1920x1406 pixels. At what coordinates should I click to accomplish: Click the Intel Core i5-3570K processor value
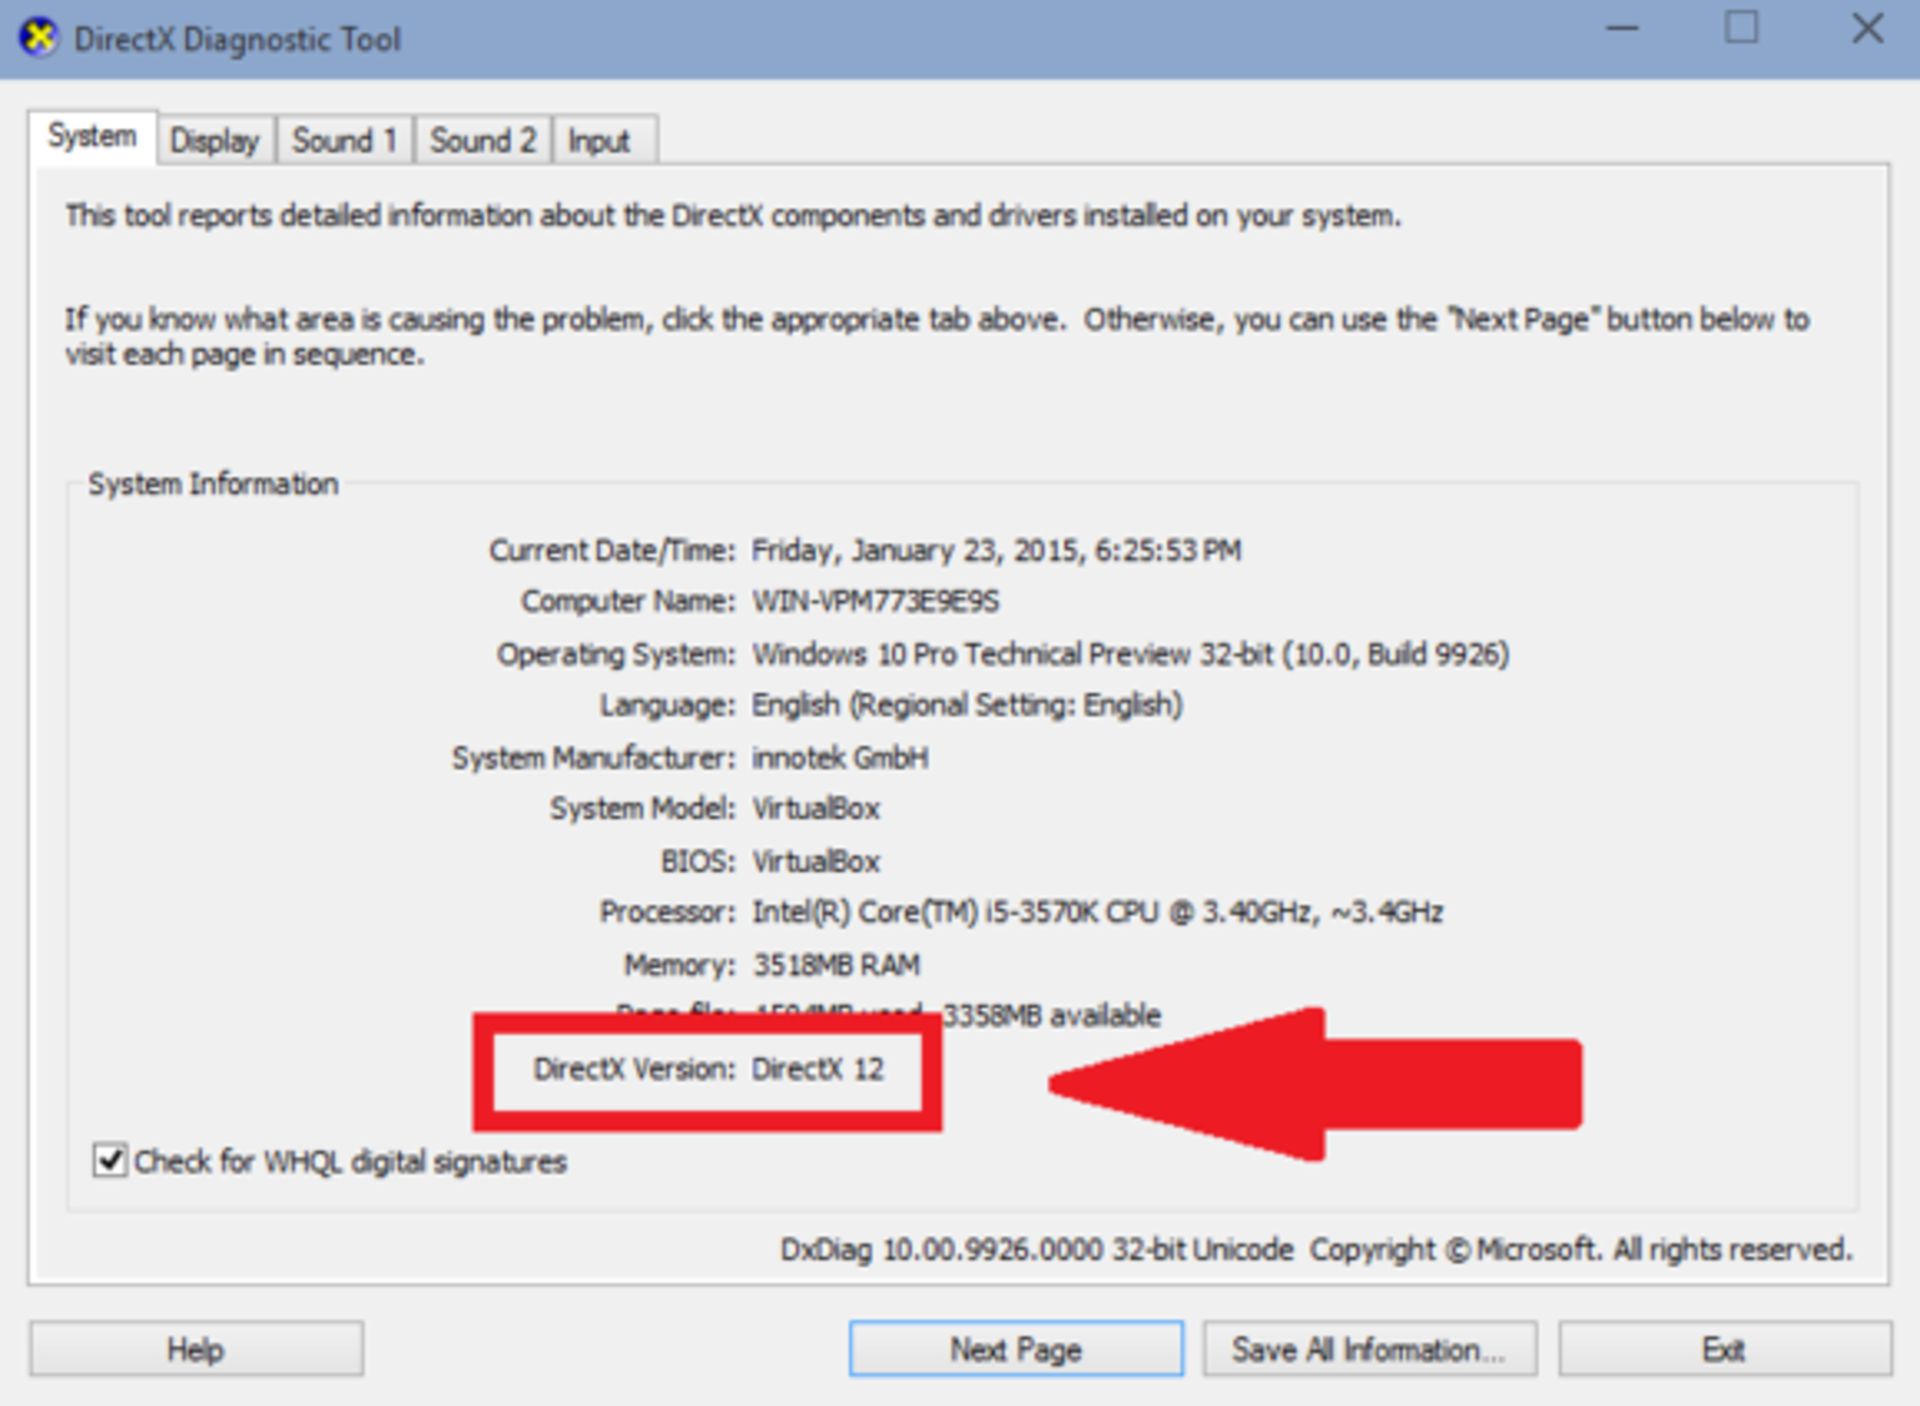point(1097,912)
